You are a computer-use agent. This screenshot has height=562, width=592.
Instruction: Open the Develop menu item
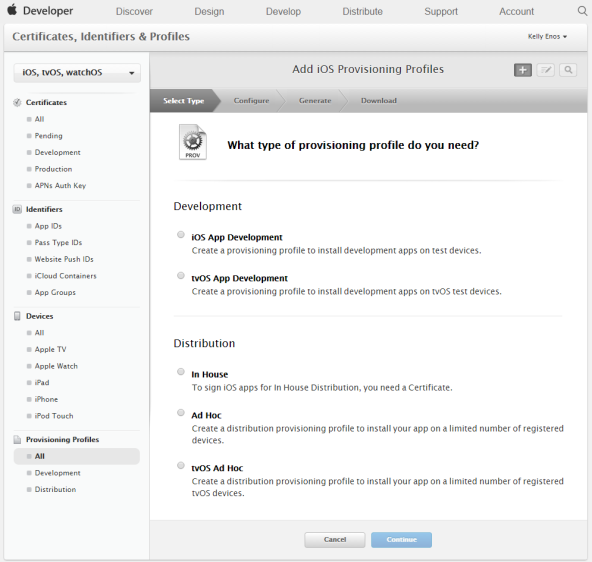click(283, 12)
